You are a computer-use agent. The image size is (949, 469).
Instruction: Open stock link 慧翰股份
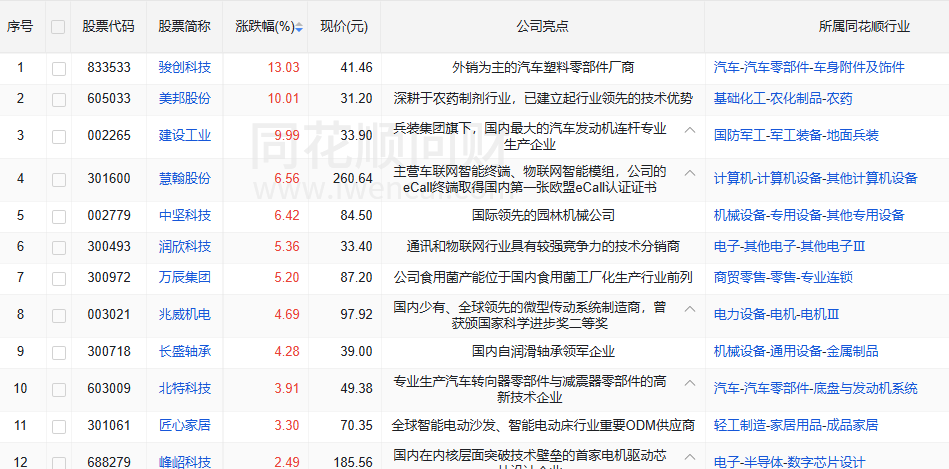click(185, 179)
